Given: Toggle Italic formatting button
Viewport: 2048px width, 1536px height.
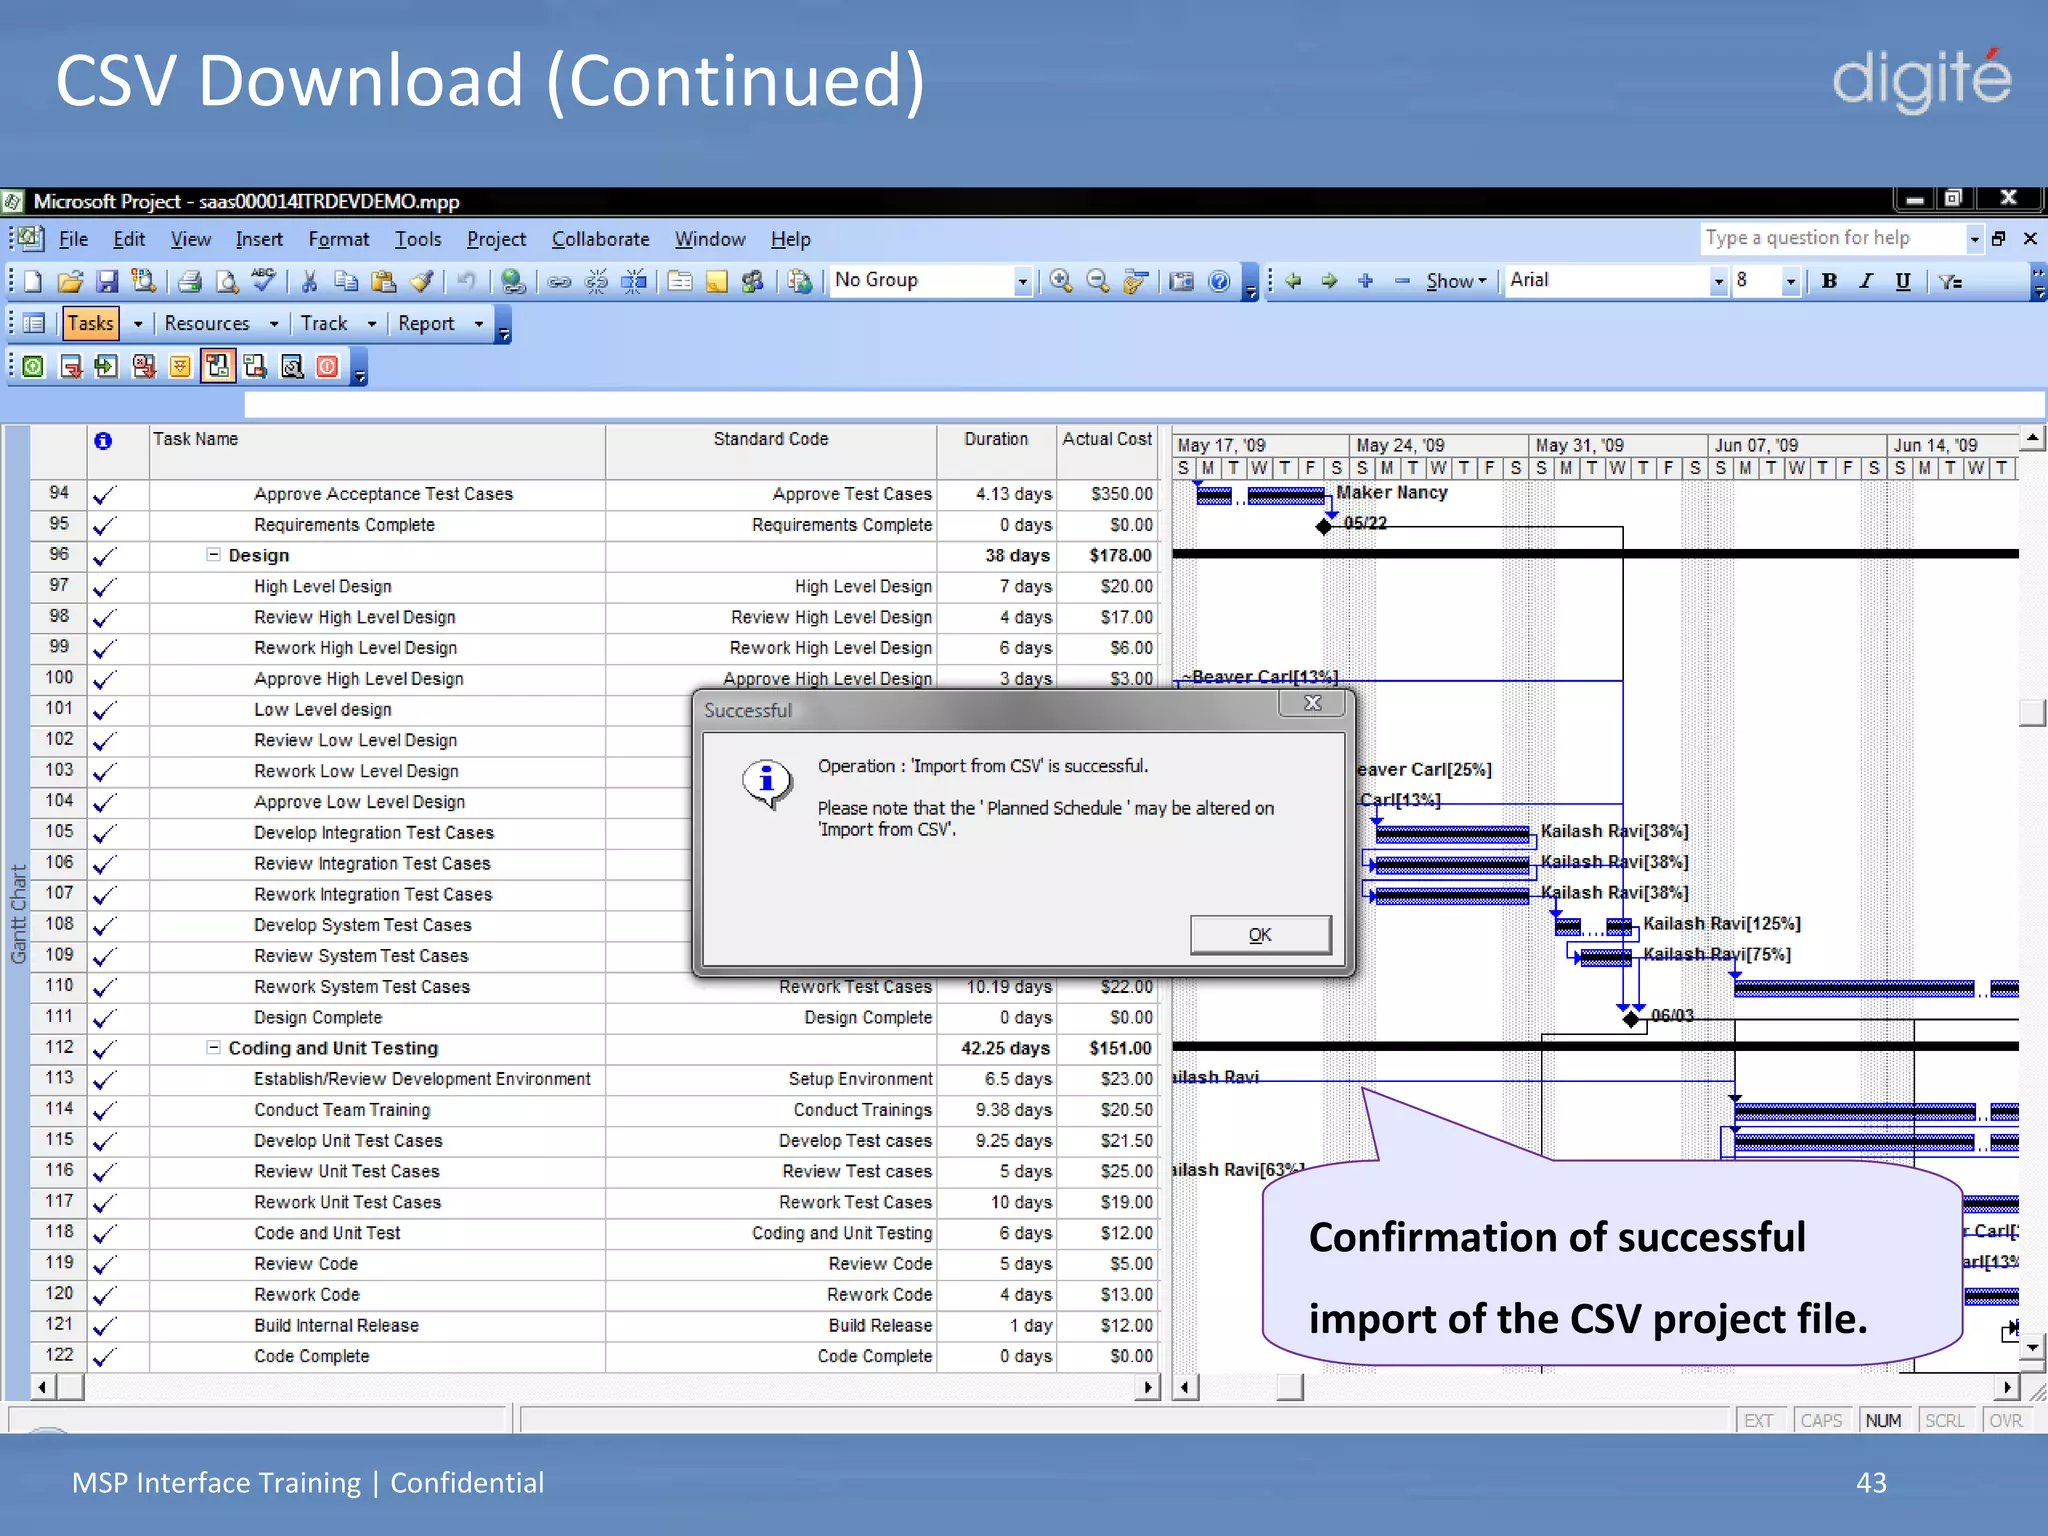Looking at the screenshot, I should (1866, 281).
